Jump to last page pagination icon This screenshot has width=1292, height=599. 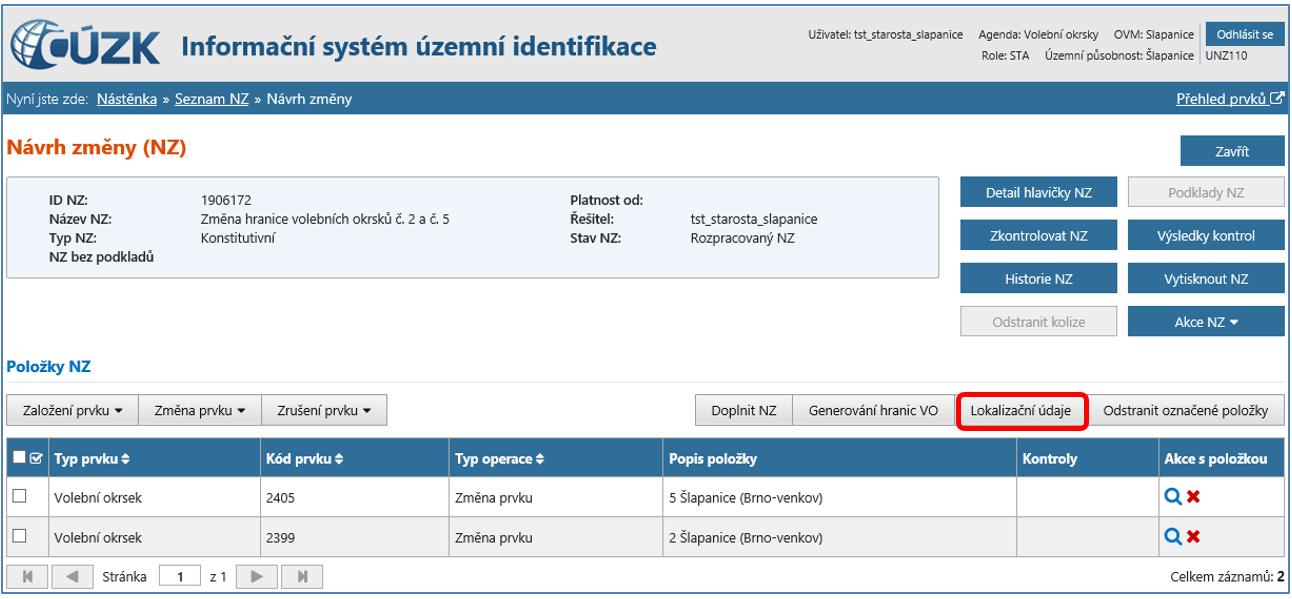301,577
